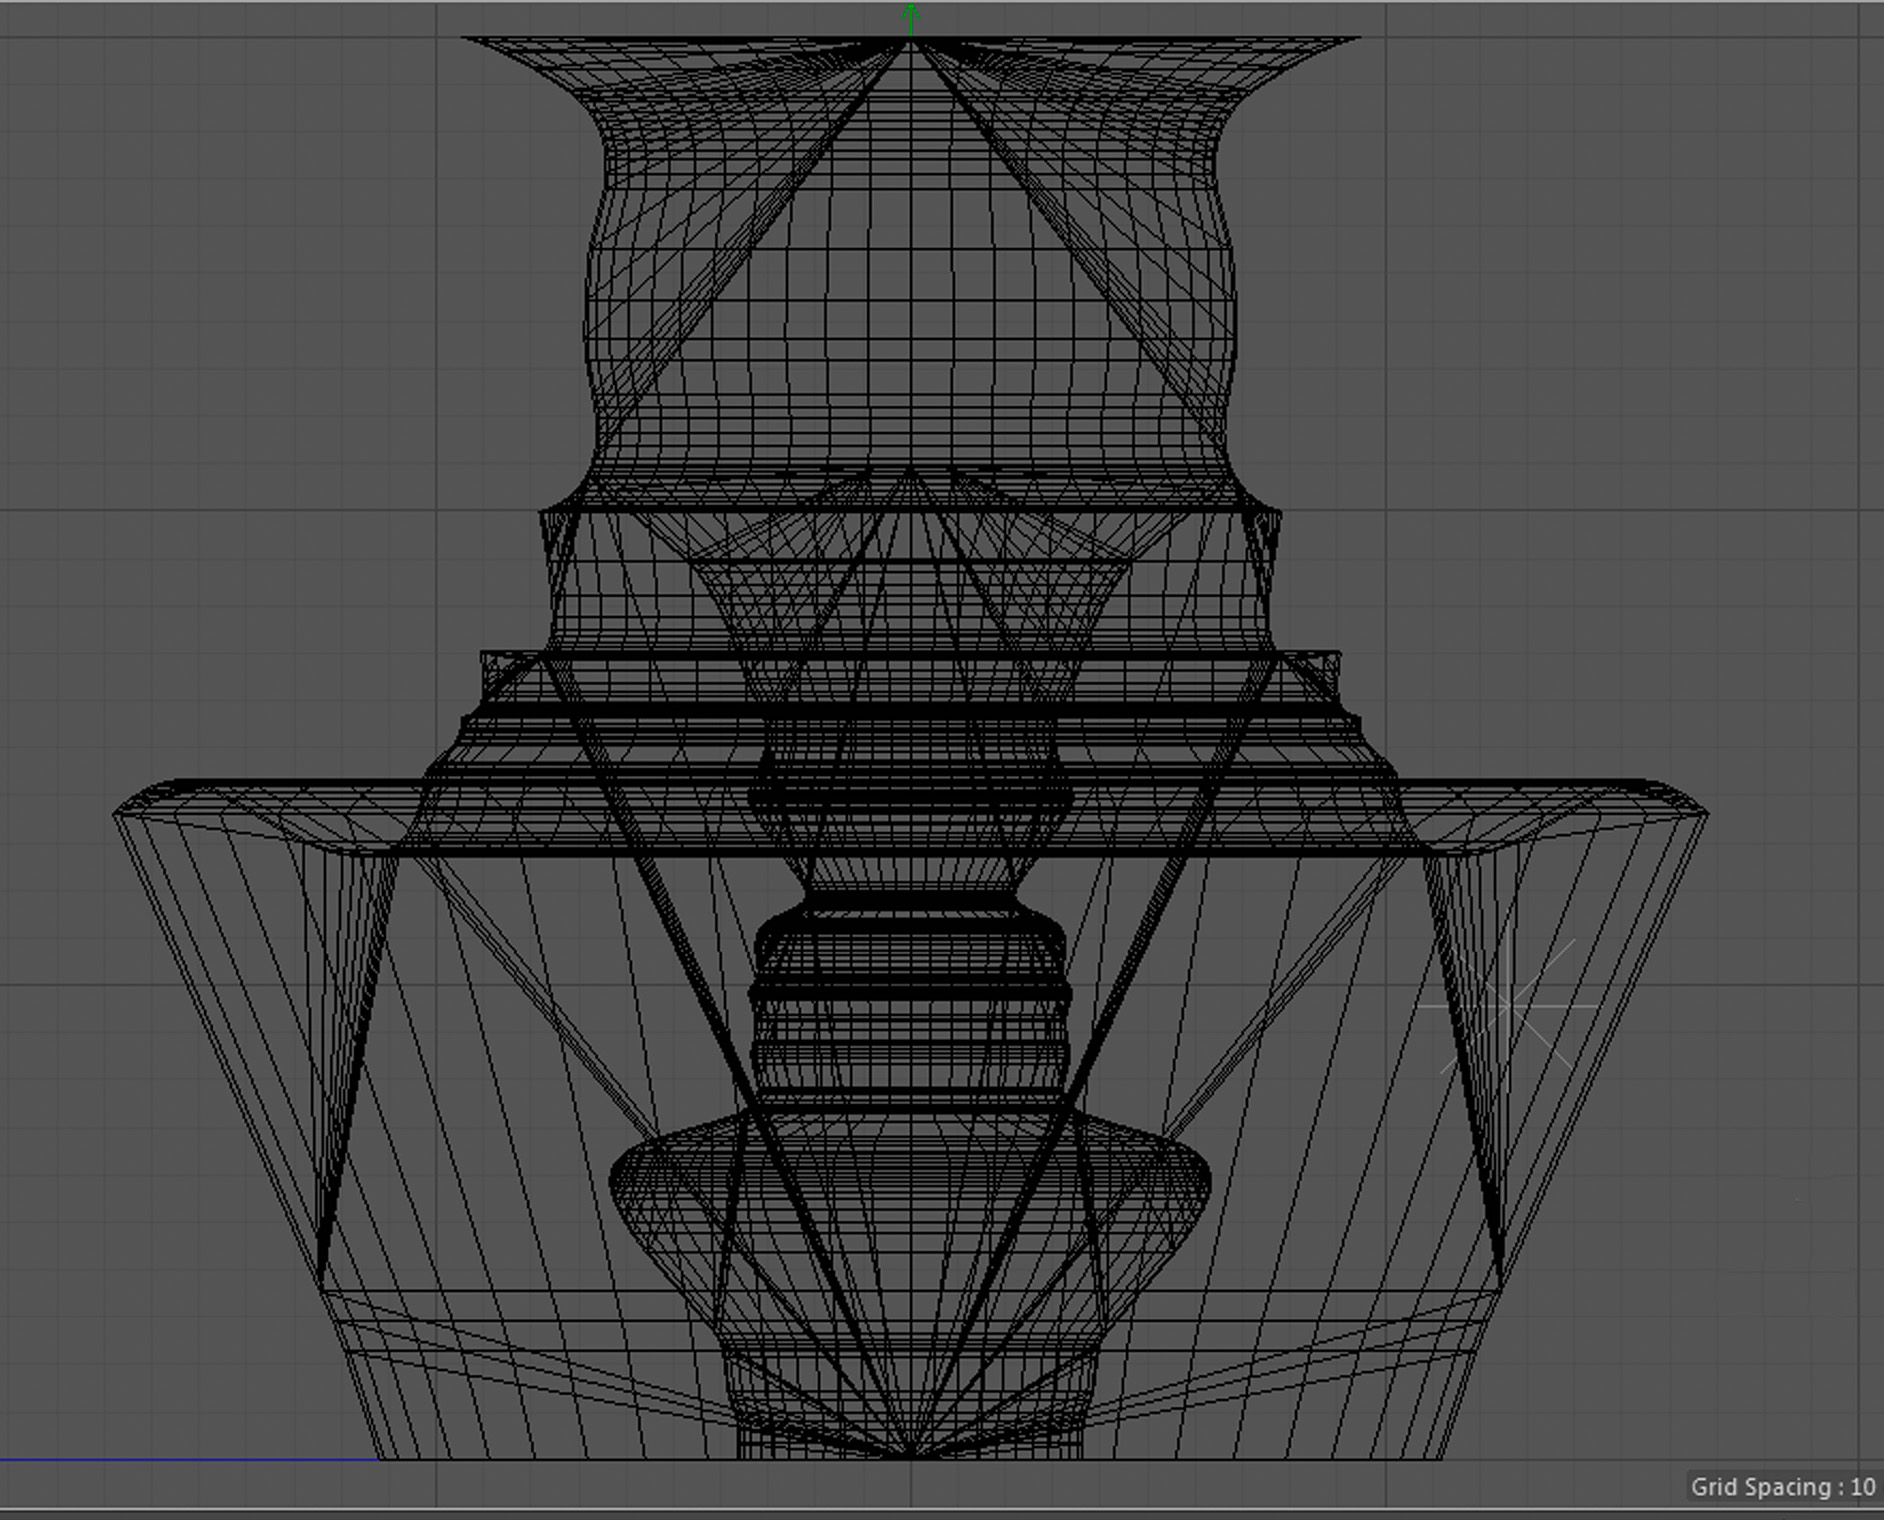Click empty grid space in the upper-right corner
Viewport: 1884px width, 1520px height.
(1650, 200)
